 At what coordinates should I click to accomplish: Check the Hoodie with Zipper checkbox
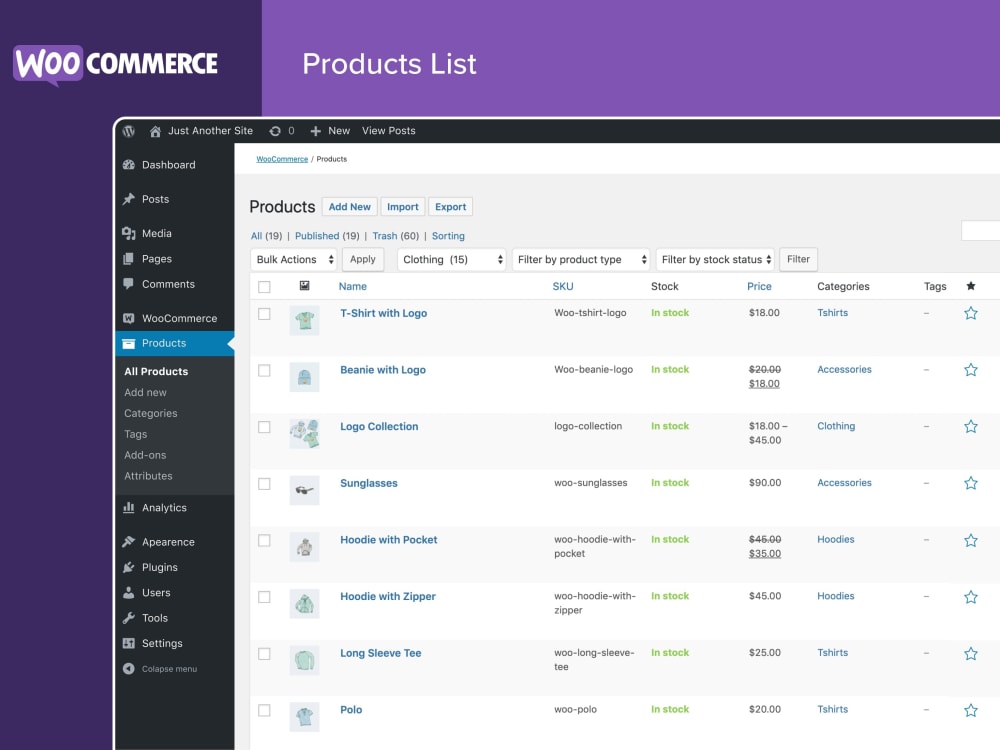click(264, 597)
